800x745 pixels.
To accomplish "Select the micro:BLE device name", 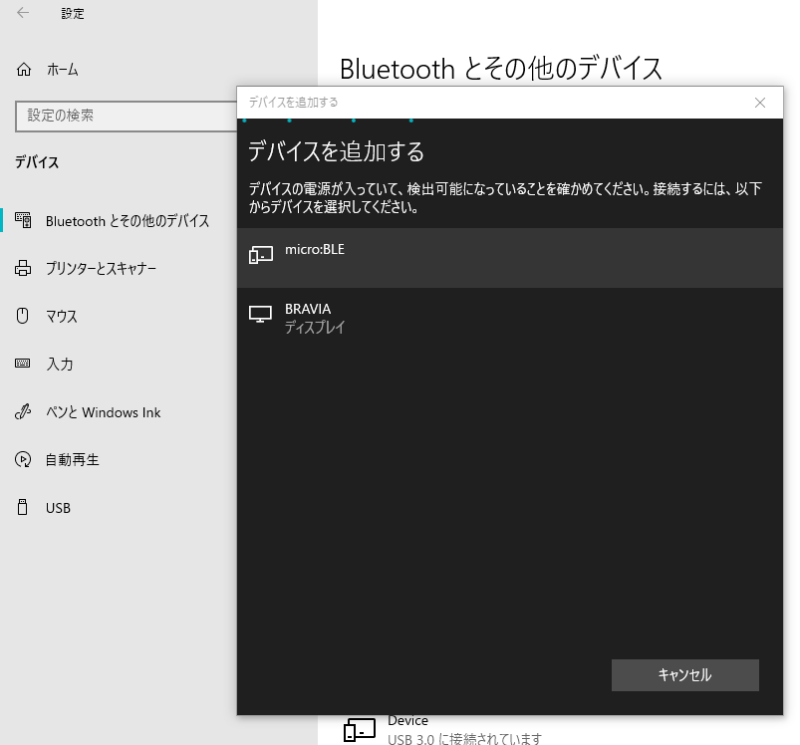I will [314, 249].
